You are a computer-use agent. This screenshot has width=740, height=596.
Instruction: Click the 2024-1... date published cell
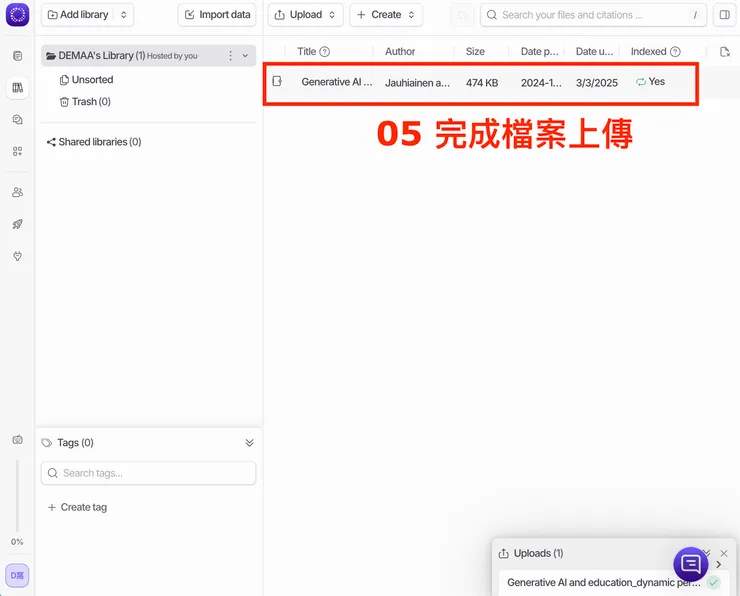tap(541, 83)
